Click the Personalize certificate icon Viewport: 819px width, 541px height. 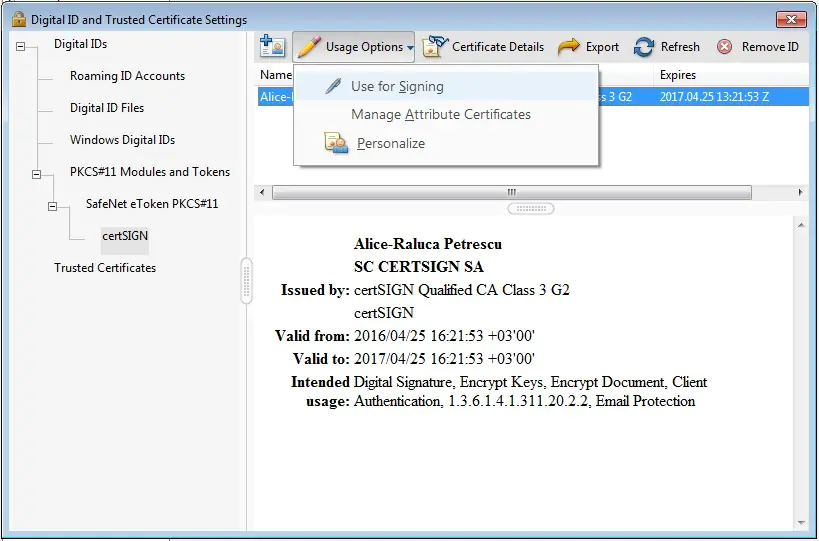336,143
